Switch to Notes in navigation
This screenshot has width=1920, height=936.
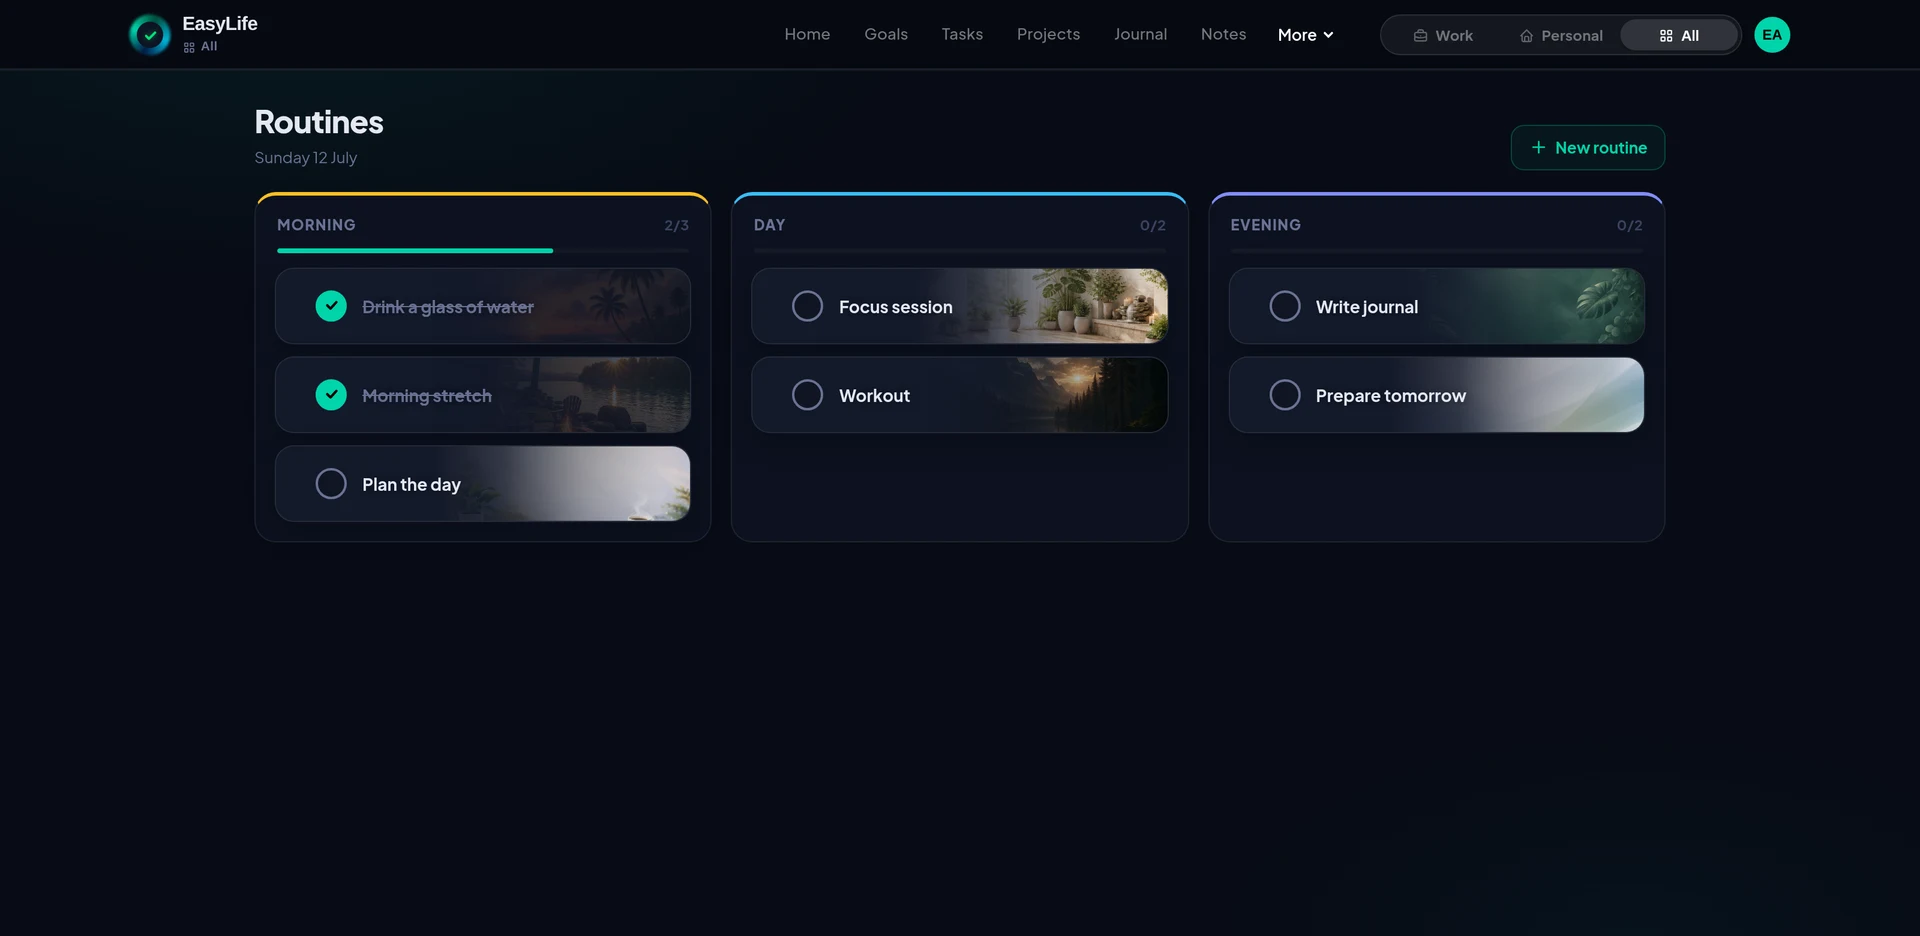tap(1223, 34)
